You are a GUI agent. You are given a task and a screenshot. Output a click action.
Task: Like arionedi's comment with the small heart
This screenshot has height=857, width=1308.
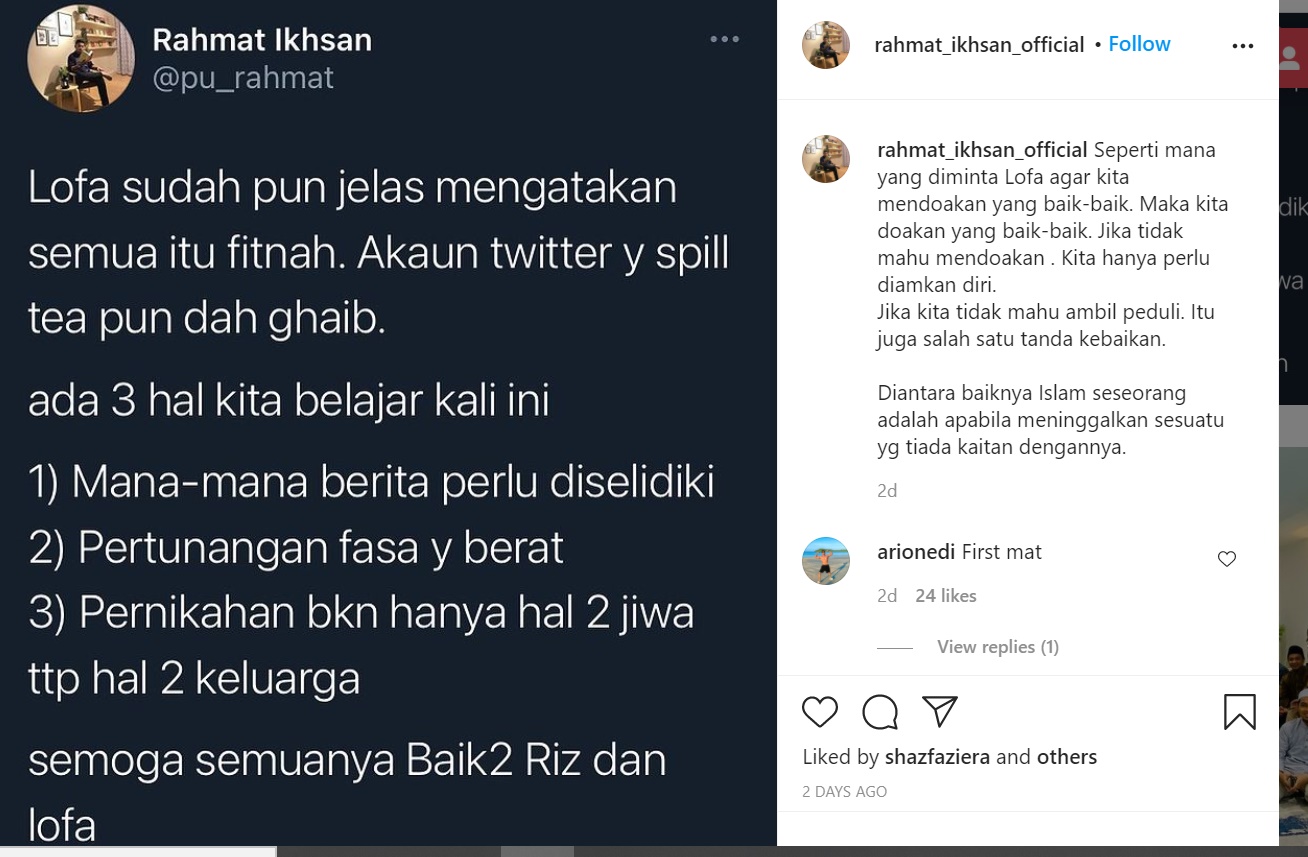[x=1227, y=559]
